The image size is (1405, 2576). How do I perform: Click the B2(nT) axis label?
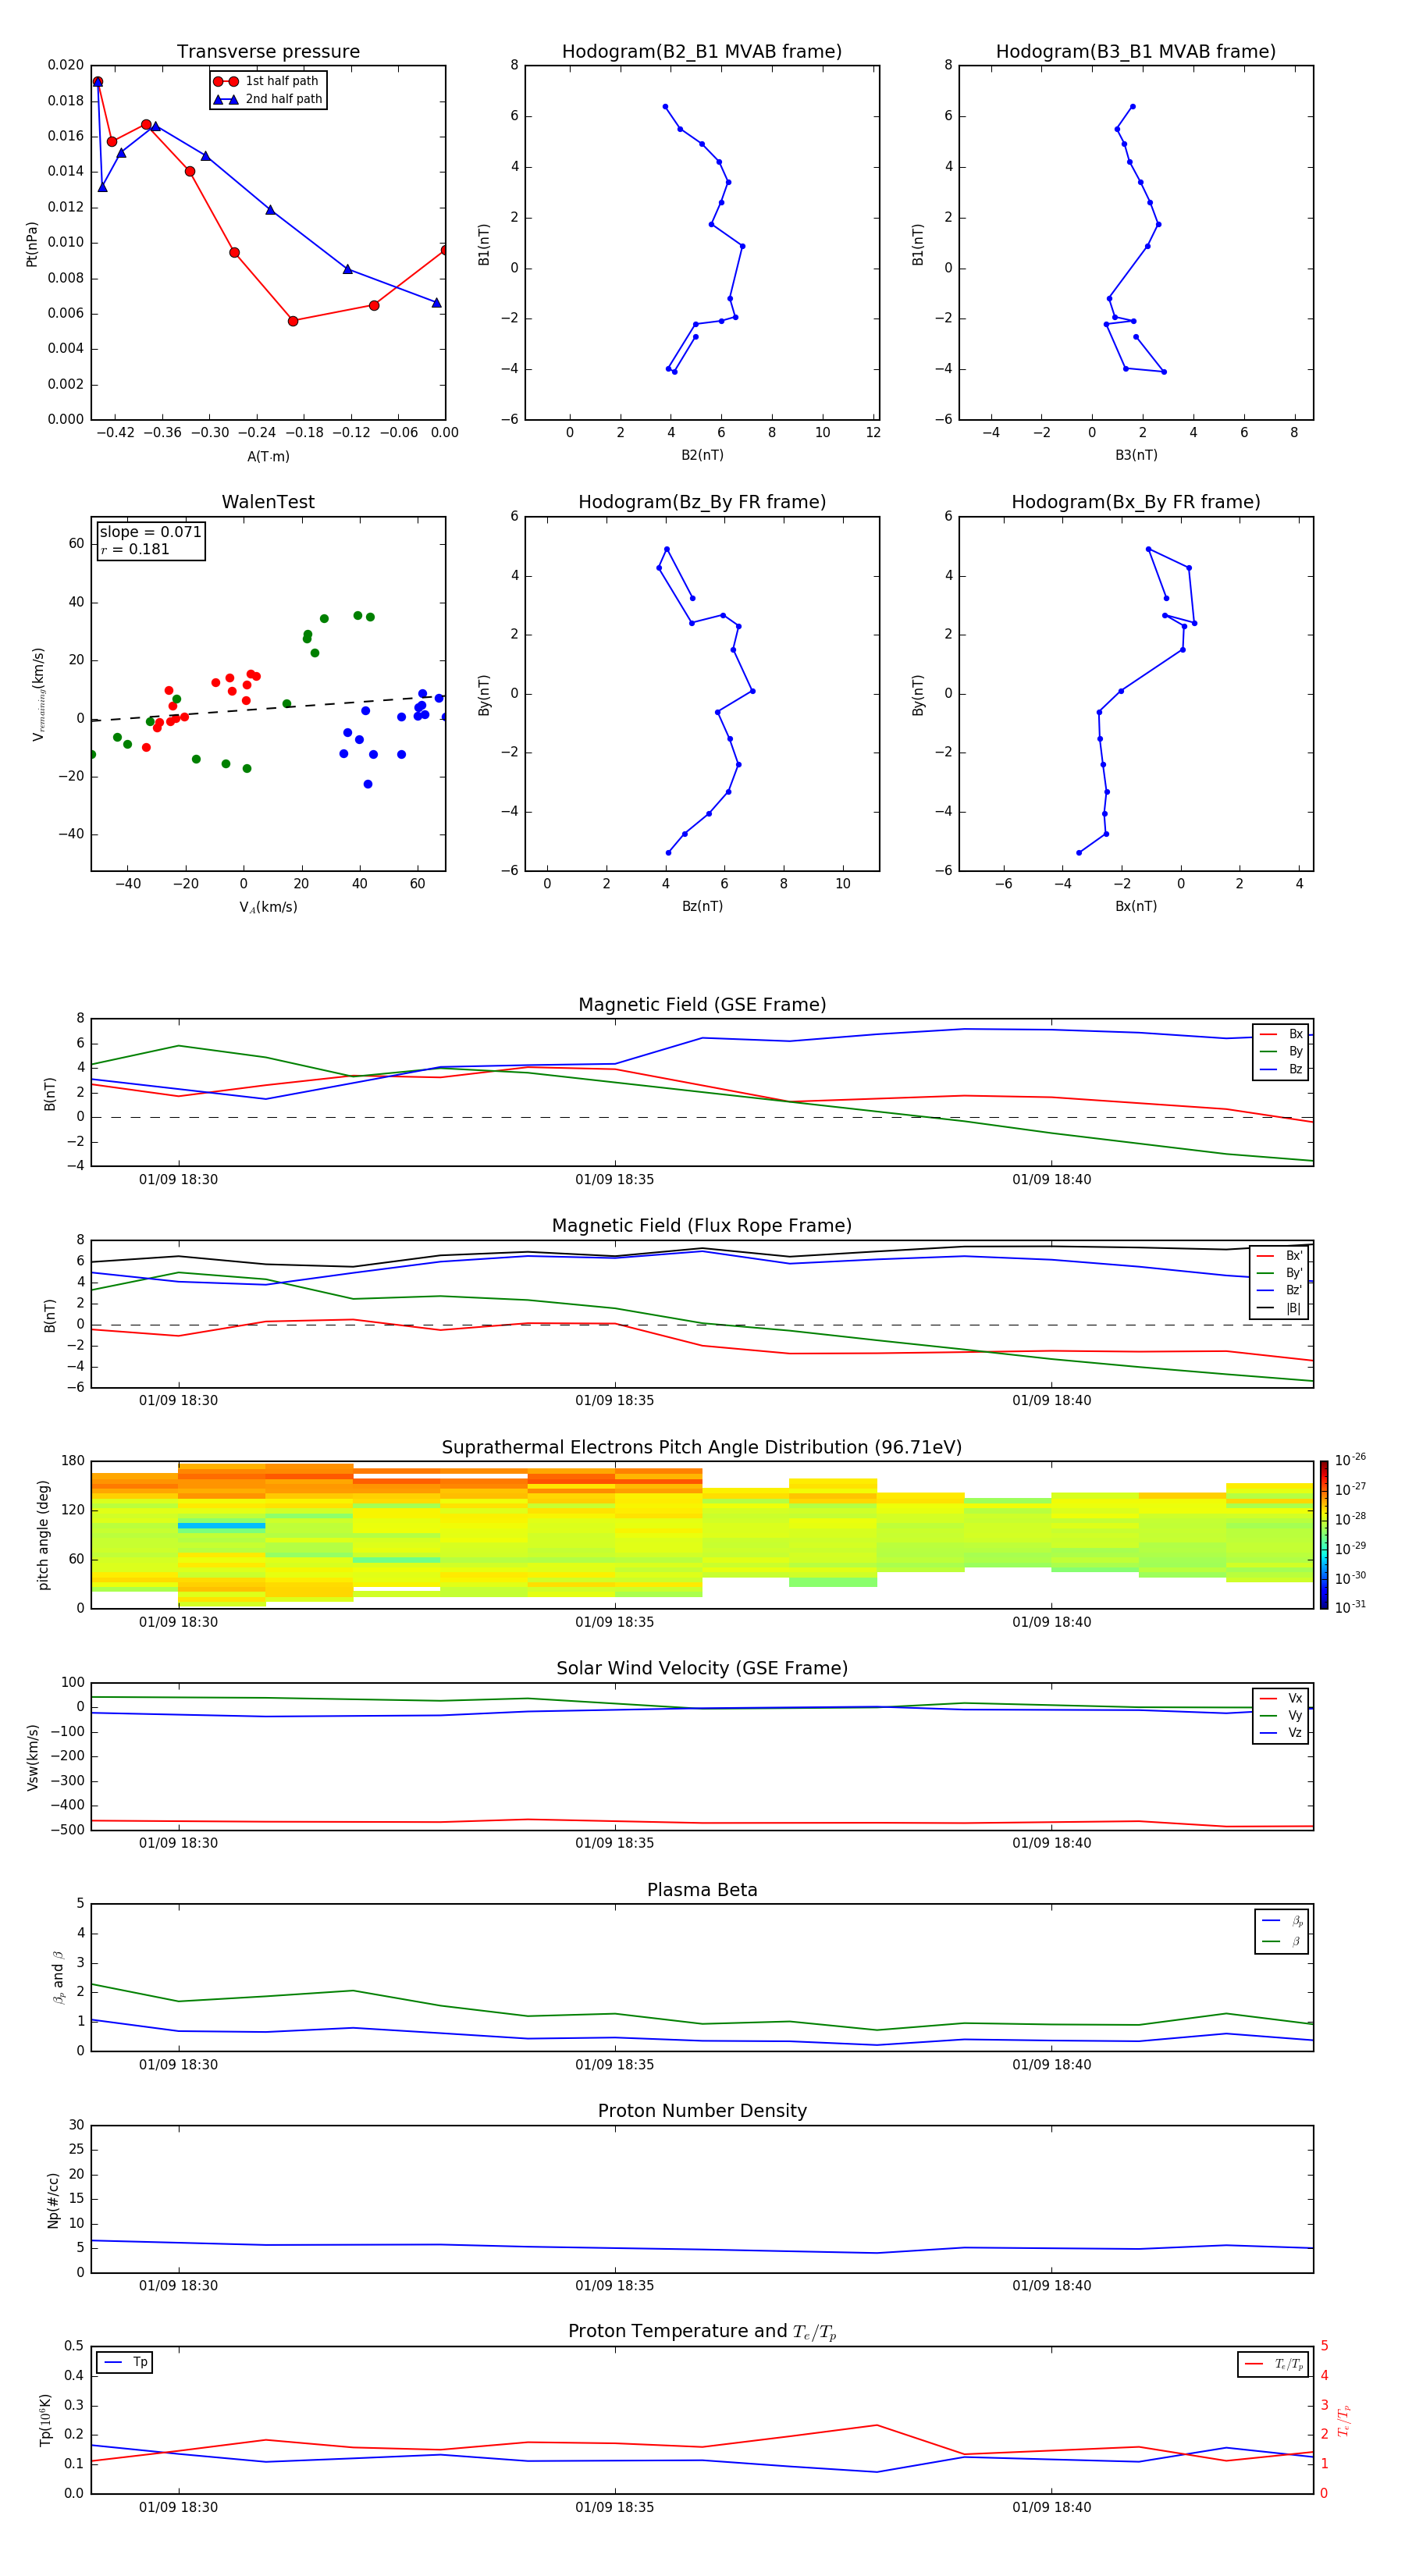702,455
